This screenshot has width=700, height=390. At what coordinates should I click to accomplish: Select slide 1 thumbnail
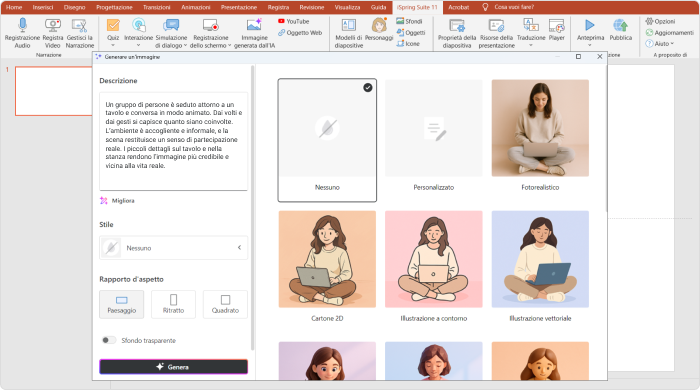(54, 91)
